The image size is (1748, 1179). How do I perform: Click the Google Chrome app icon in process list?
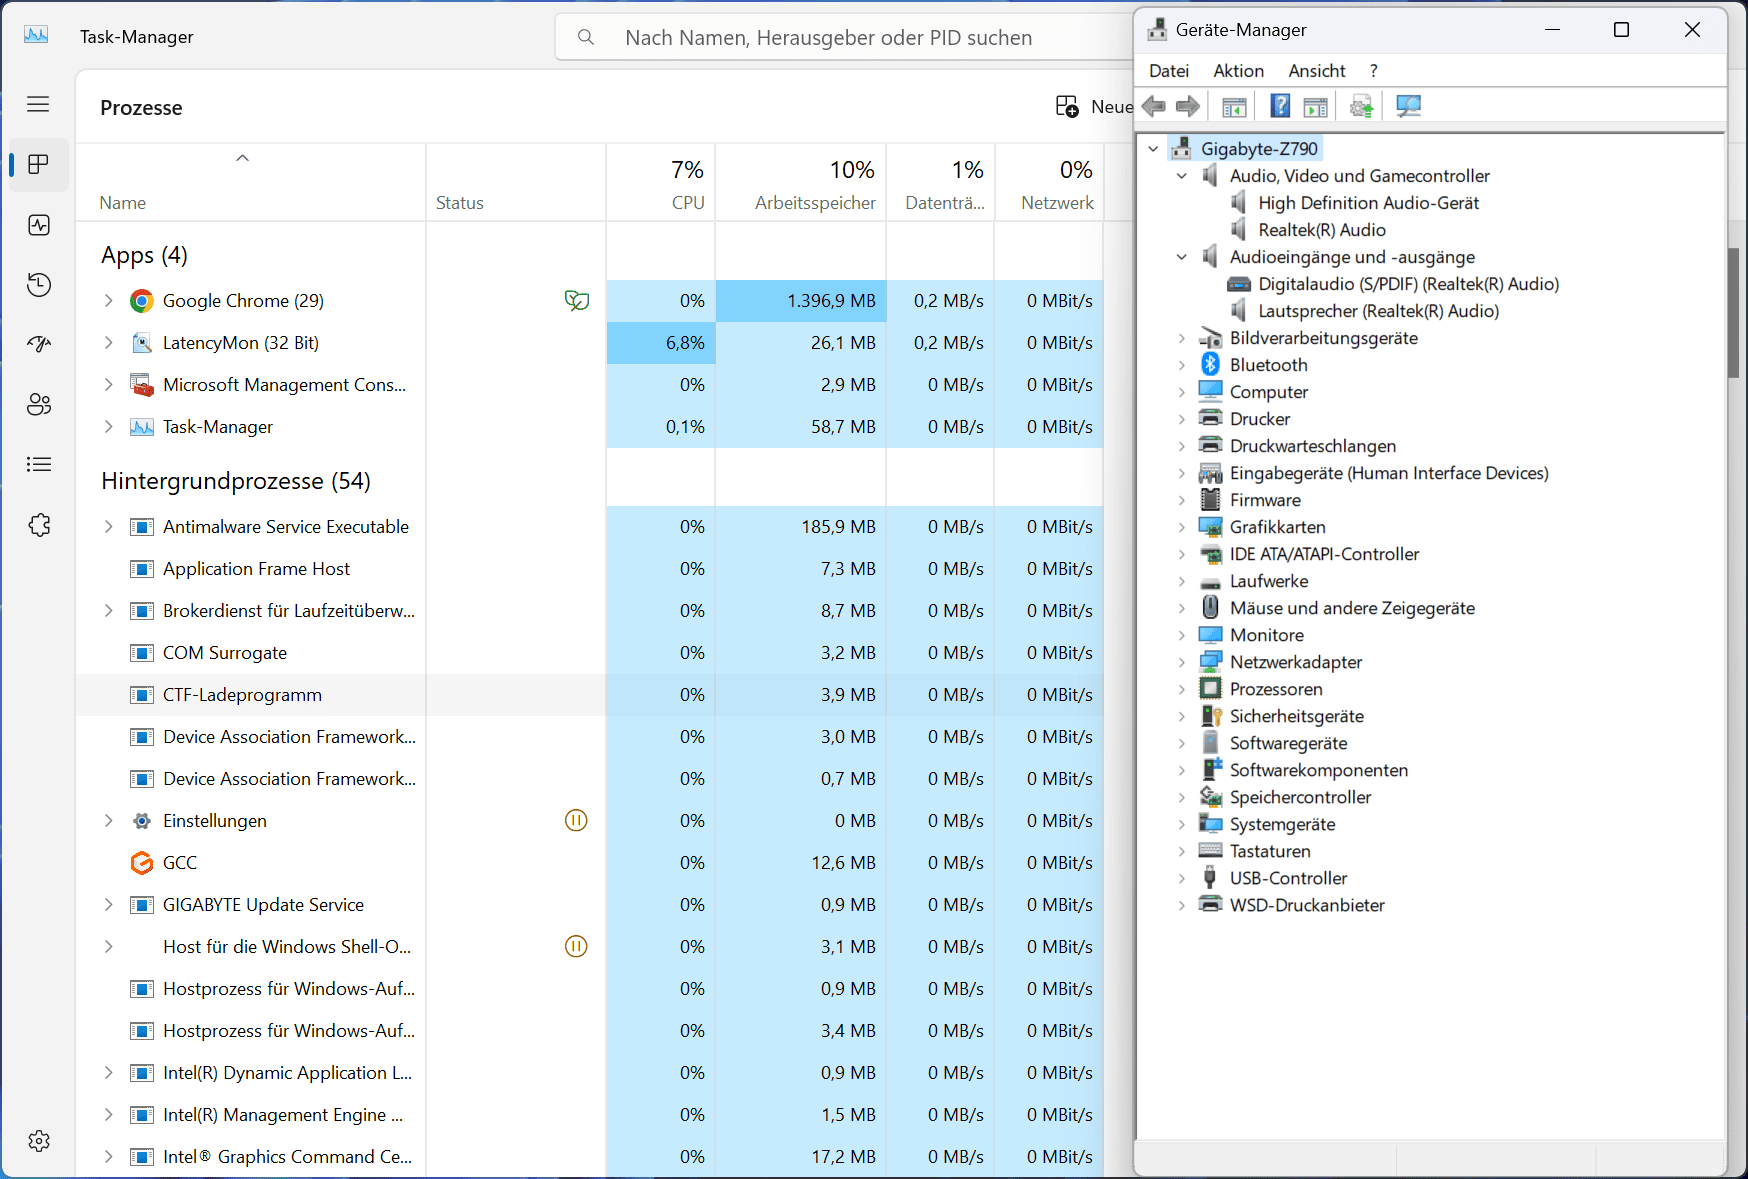[x=142, y=301]
